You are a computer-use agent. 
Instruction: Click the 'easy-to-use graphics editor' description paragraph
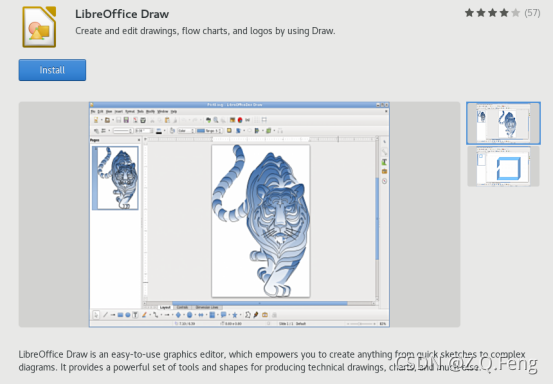pos(272,361)
